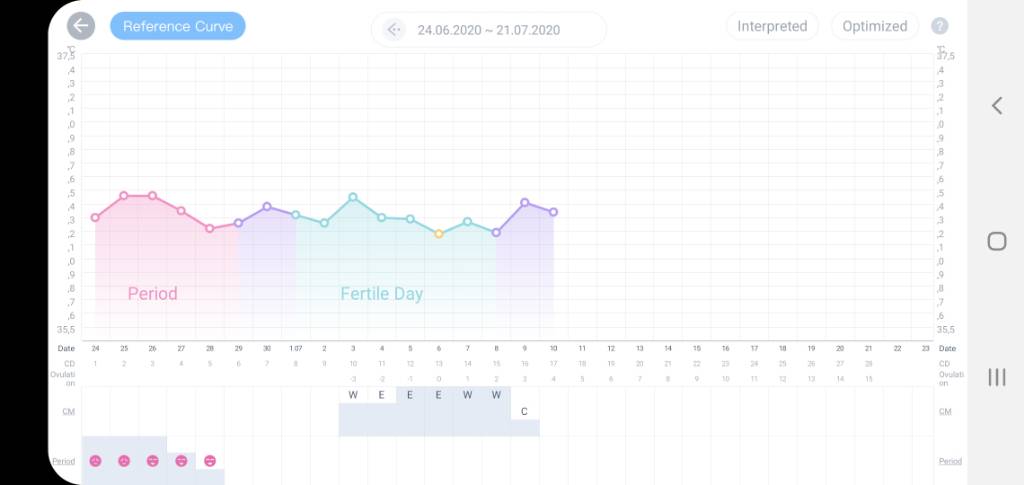Toggle the Reference Curve button
Image resolution: width=1024 pixels, height=485 pixels.
point(177,27)
